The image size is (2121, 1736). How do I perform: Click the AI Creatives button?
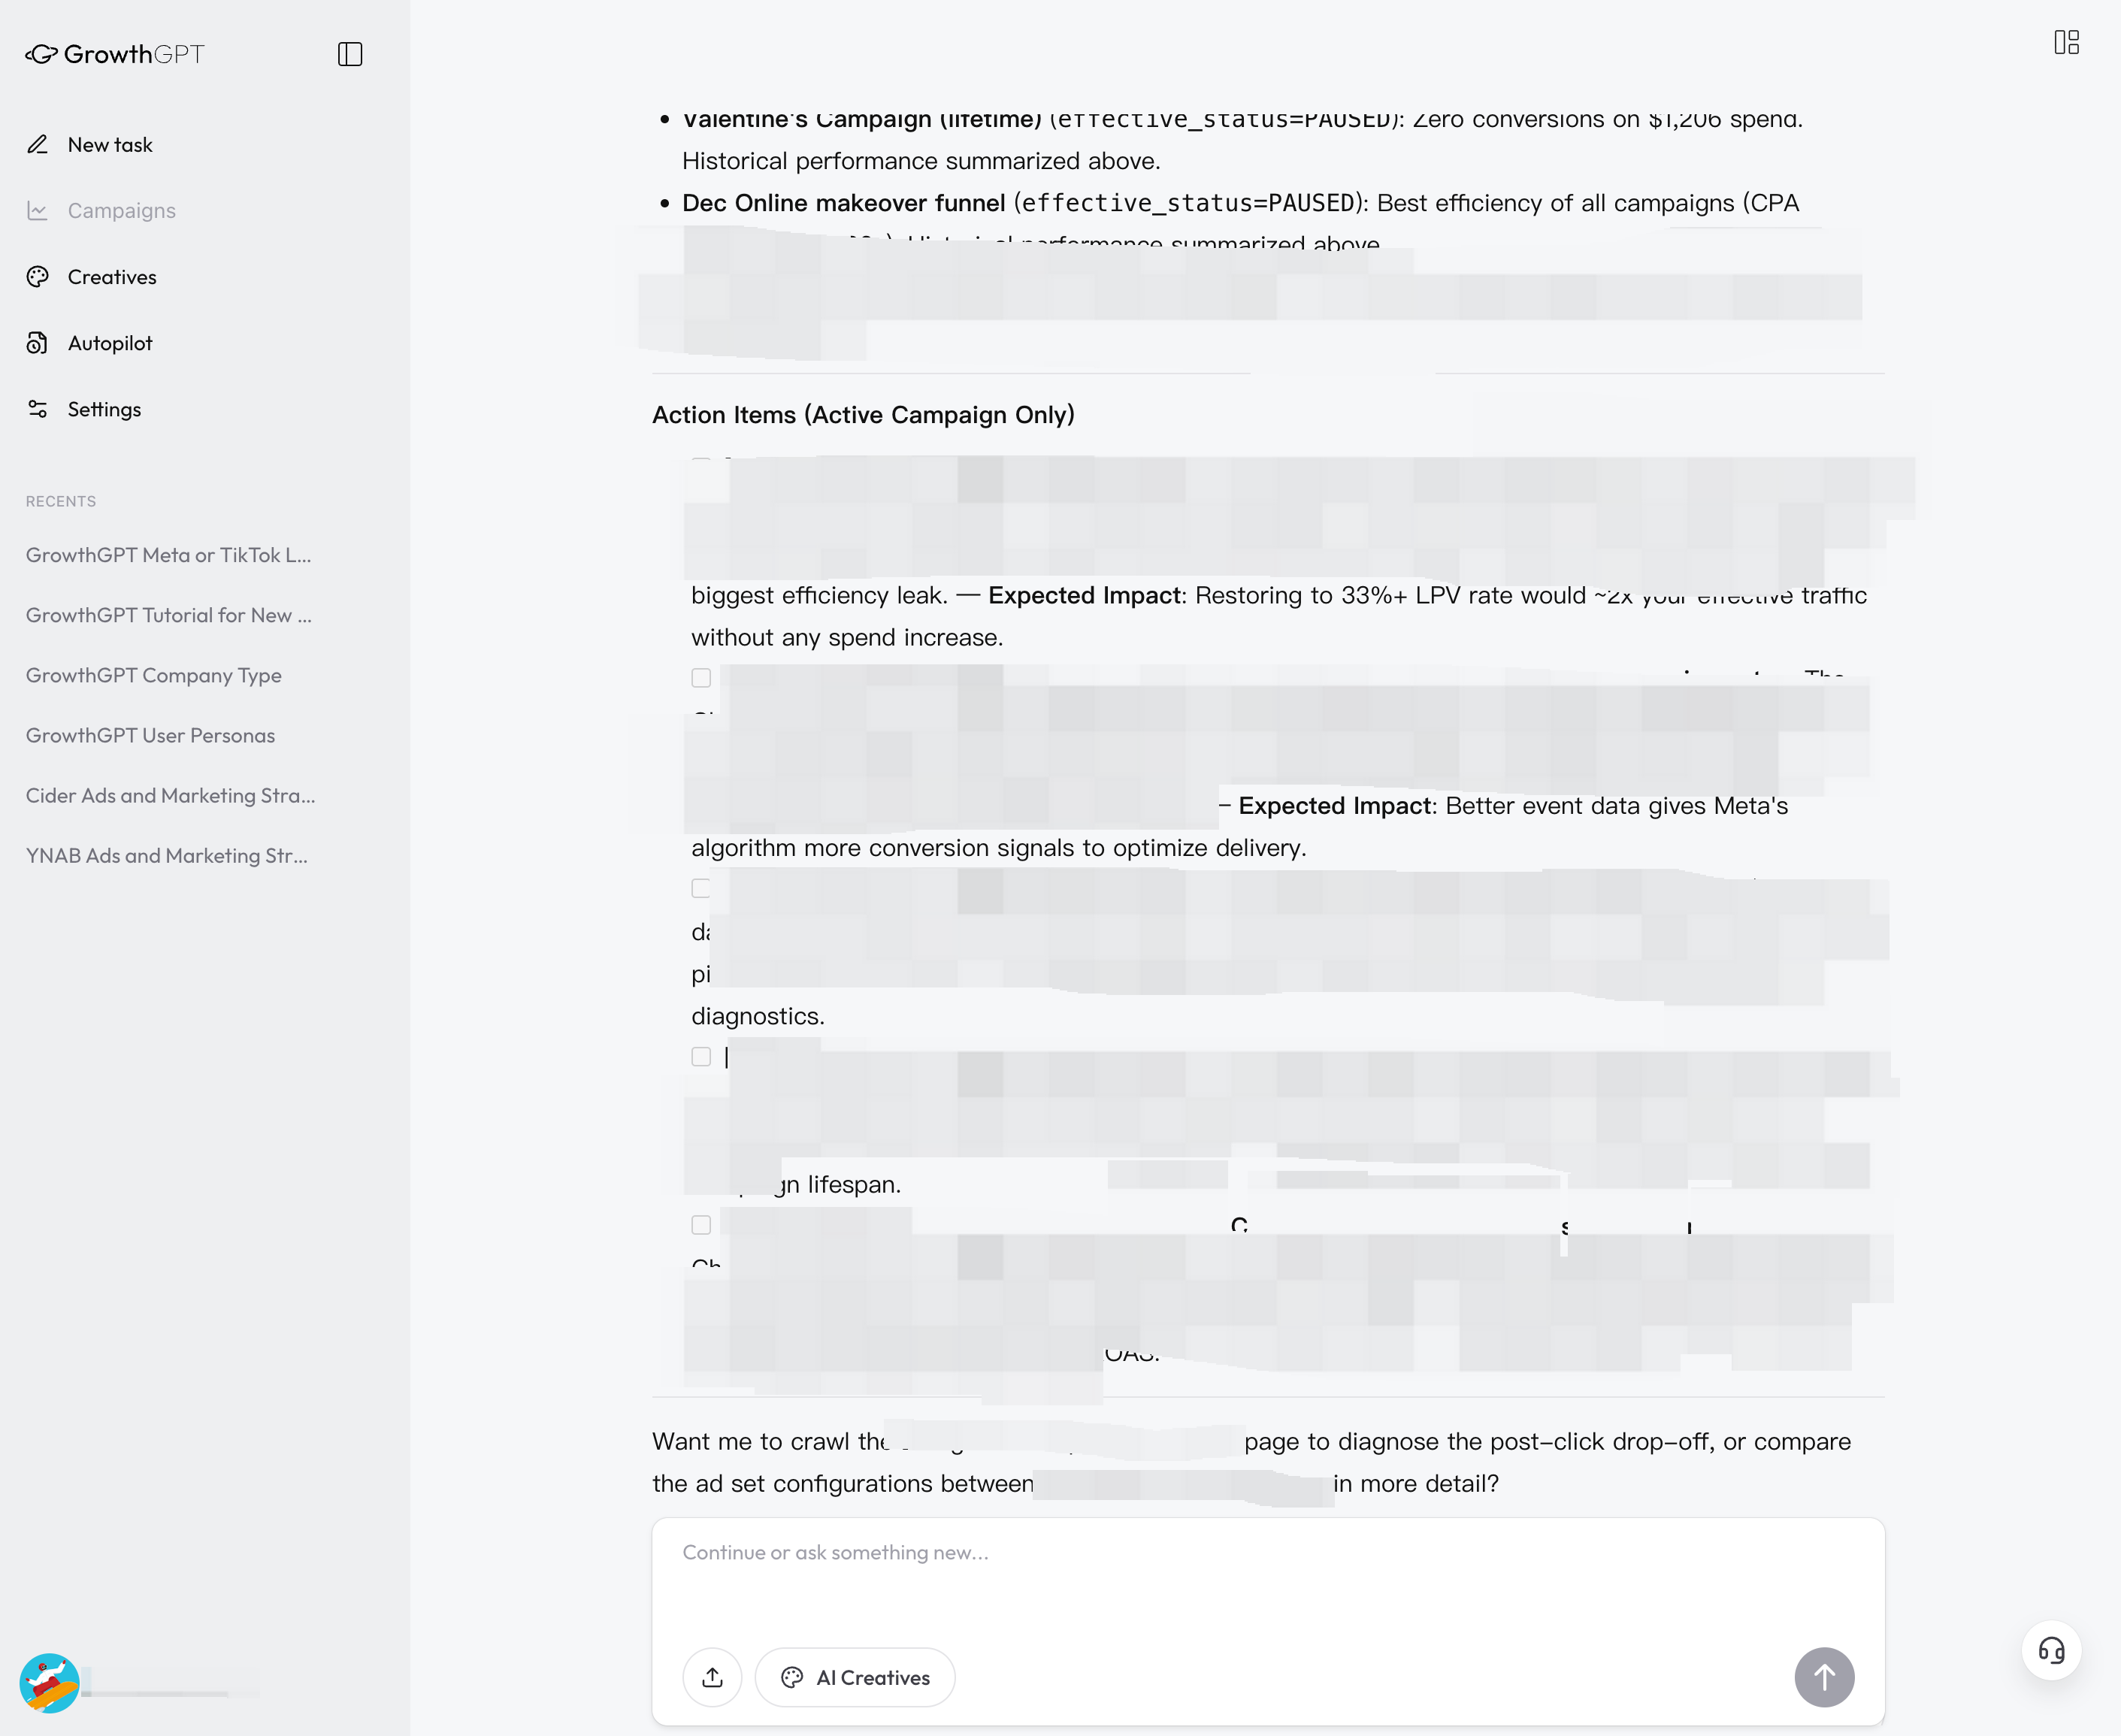(855, 1677)
